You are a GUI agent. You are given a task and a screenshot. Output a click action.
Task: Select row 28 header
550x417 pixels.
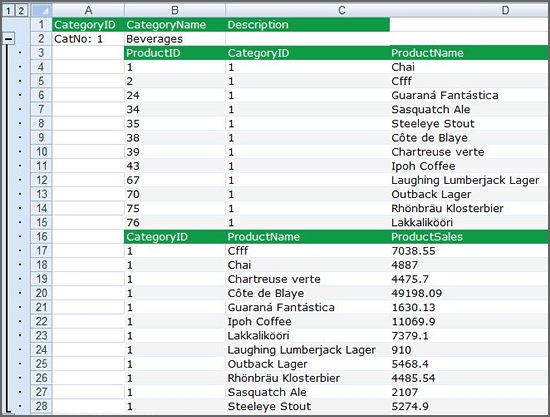[x=41, y=406]
